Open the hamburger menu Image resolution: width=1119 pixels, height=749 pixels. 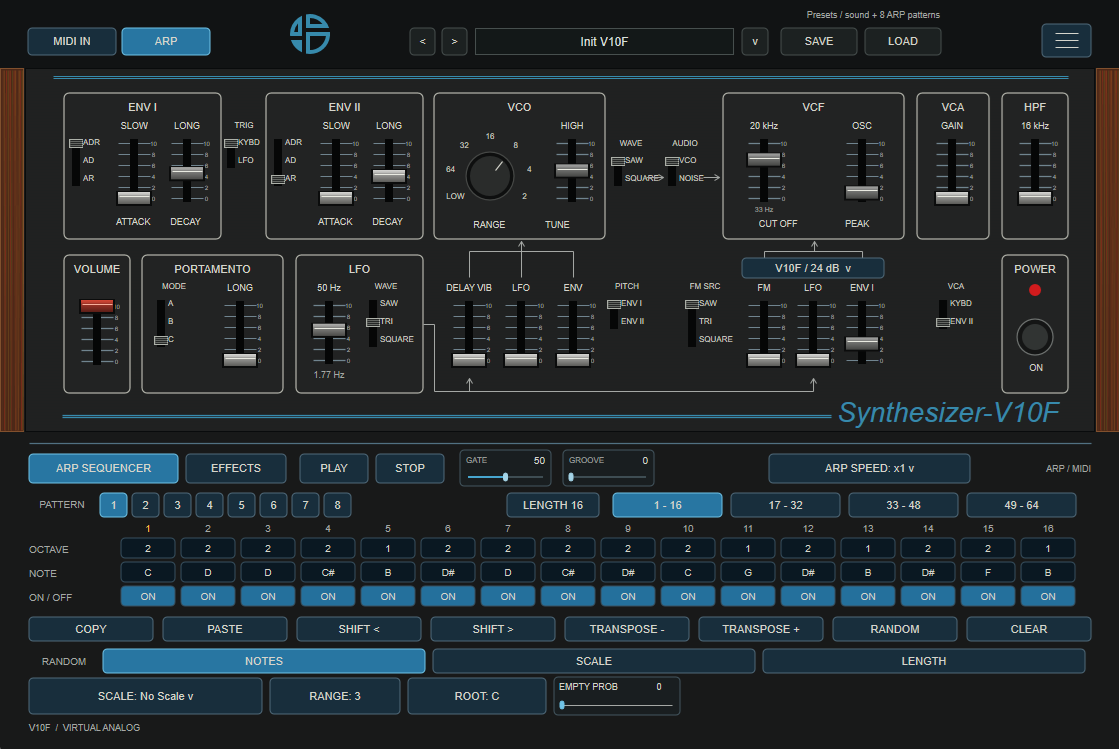pyautogui.click(x=1066, y=41)
